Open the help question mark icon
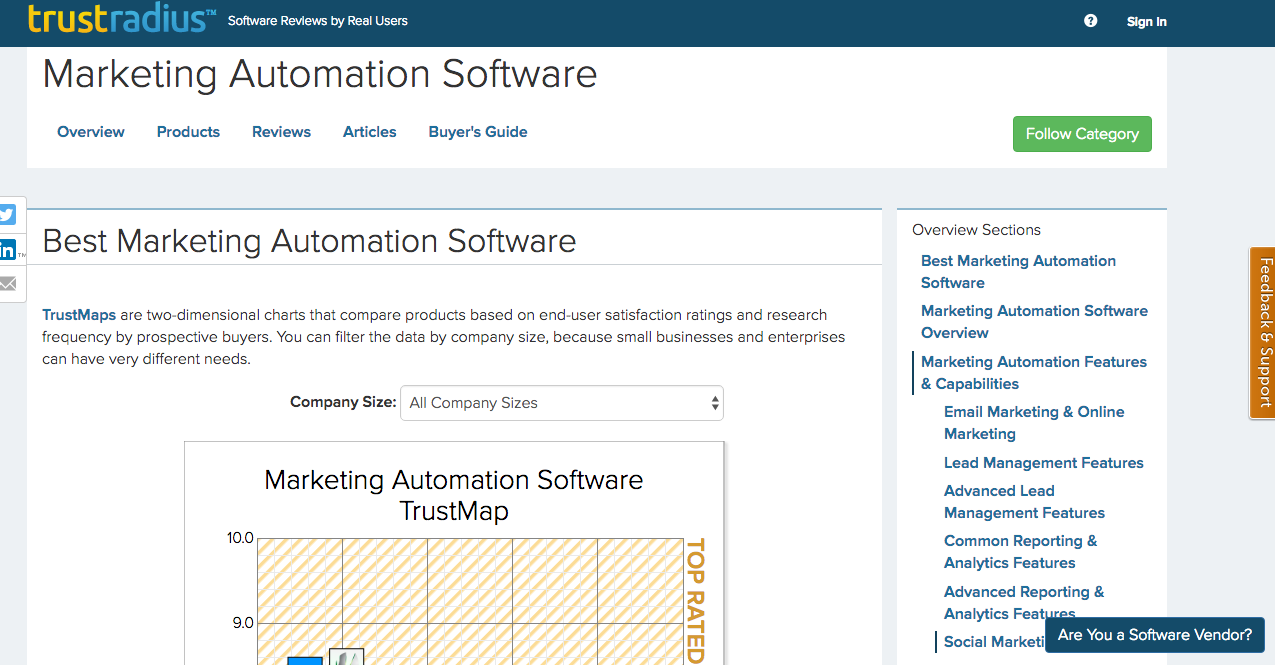Viewport: 1275px width, 665px height. pos(1090,21)
